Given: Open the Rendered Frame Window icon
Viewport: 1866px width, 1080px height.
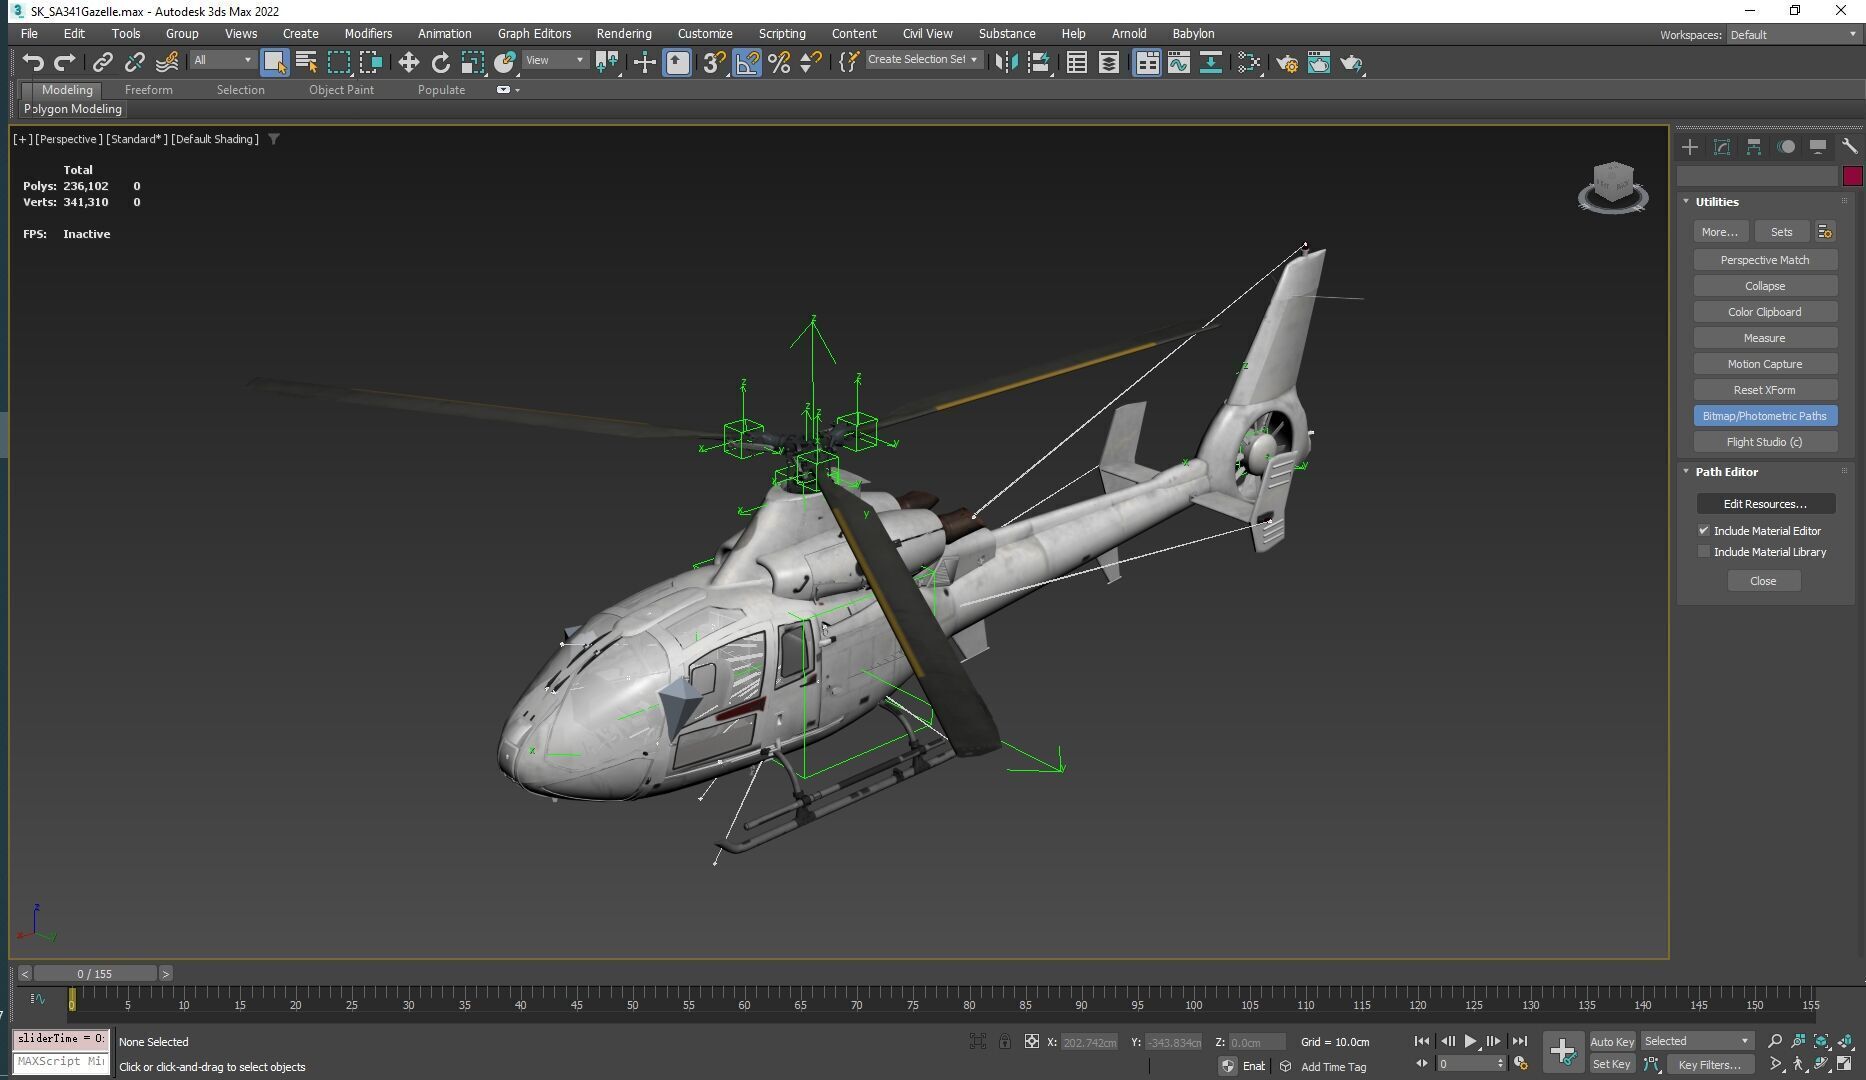Looking at the screenshot, I should pyautogui.click(x=1319, y=63).
